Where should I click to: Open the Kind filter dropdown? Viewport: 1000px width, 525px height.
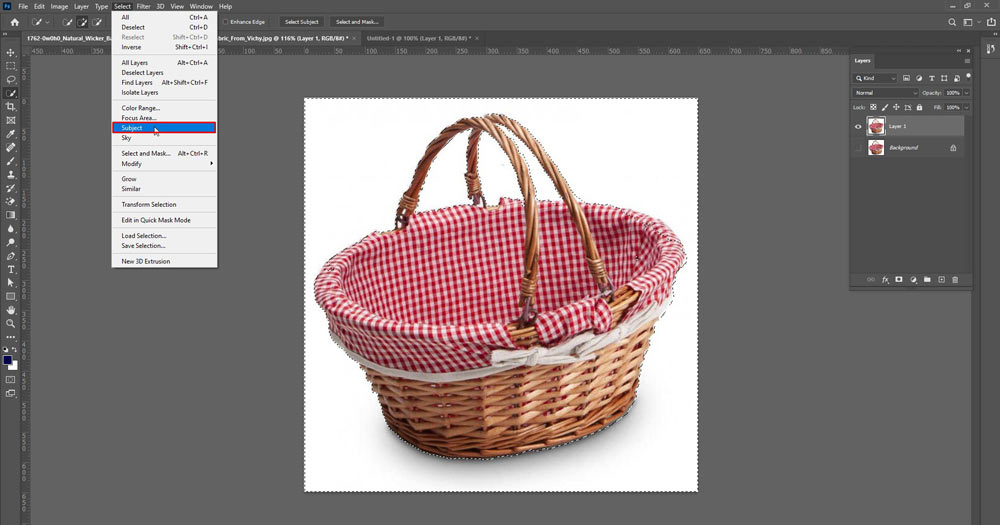click(875, 78)
